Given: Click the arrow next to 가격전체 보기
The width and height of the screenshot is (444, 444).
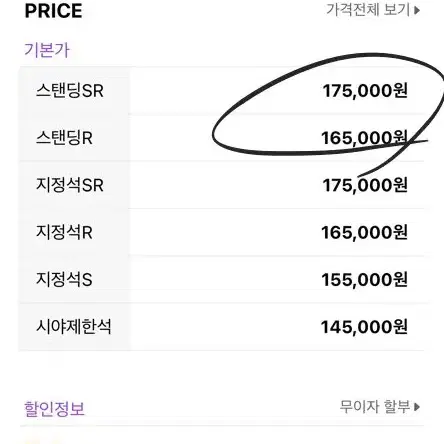Looking at the screenshot, I should pyautogui.click(x=417, y=10).
